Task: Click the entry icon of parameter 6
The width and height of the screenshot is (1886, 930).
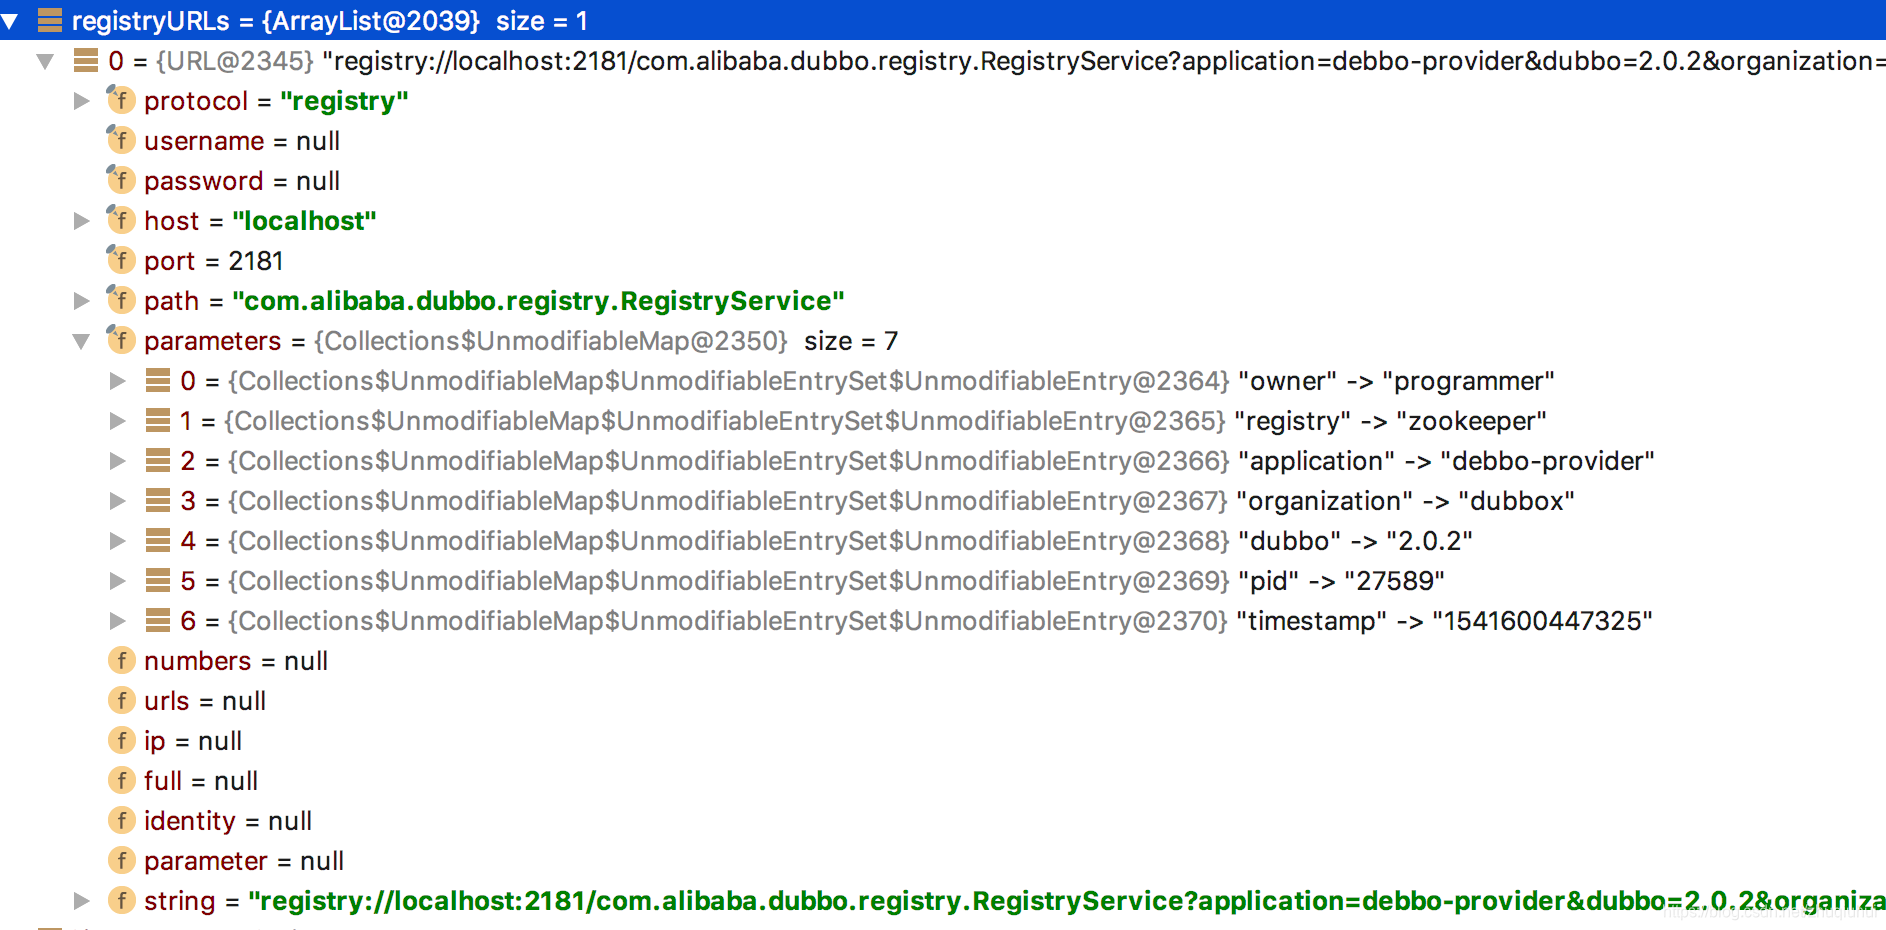Action: point(158,620)
